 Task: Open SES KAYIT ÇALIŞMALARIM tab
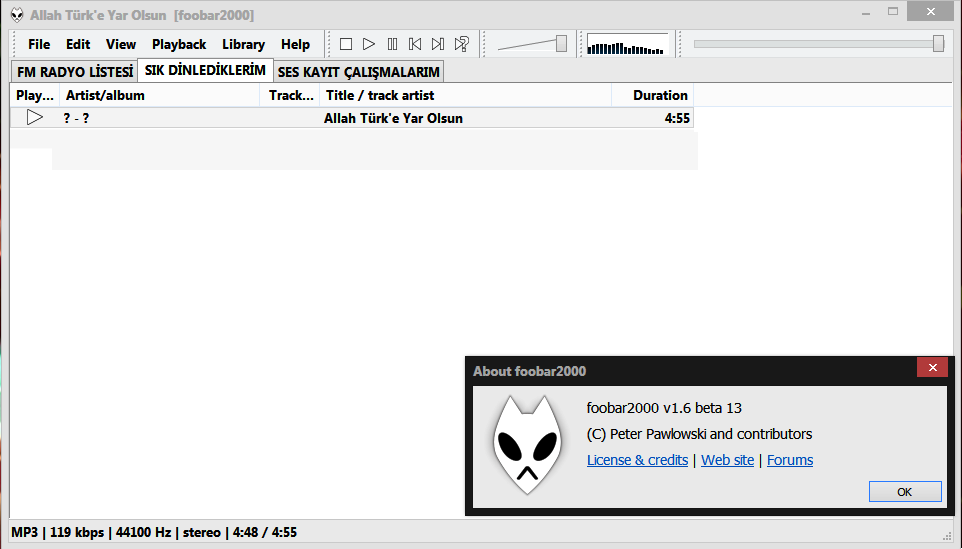[358, 72]
